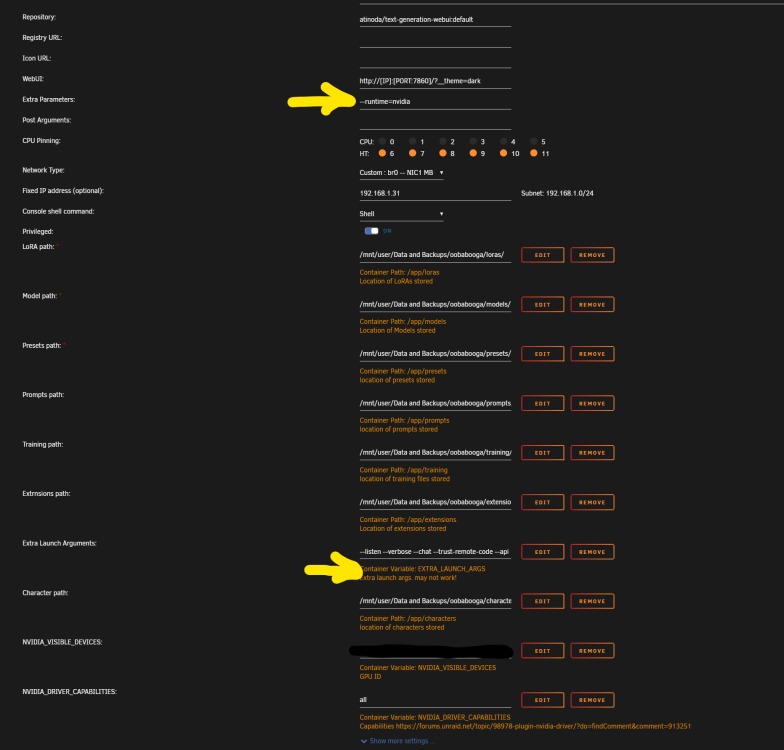Image resolution: width=784 pixels, height=750 pixels.
Task: Click the Registry URL input field
Action: point(435,40)
